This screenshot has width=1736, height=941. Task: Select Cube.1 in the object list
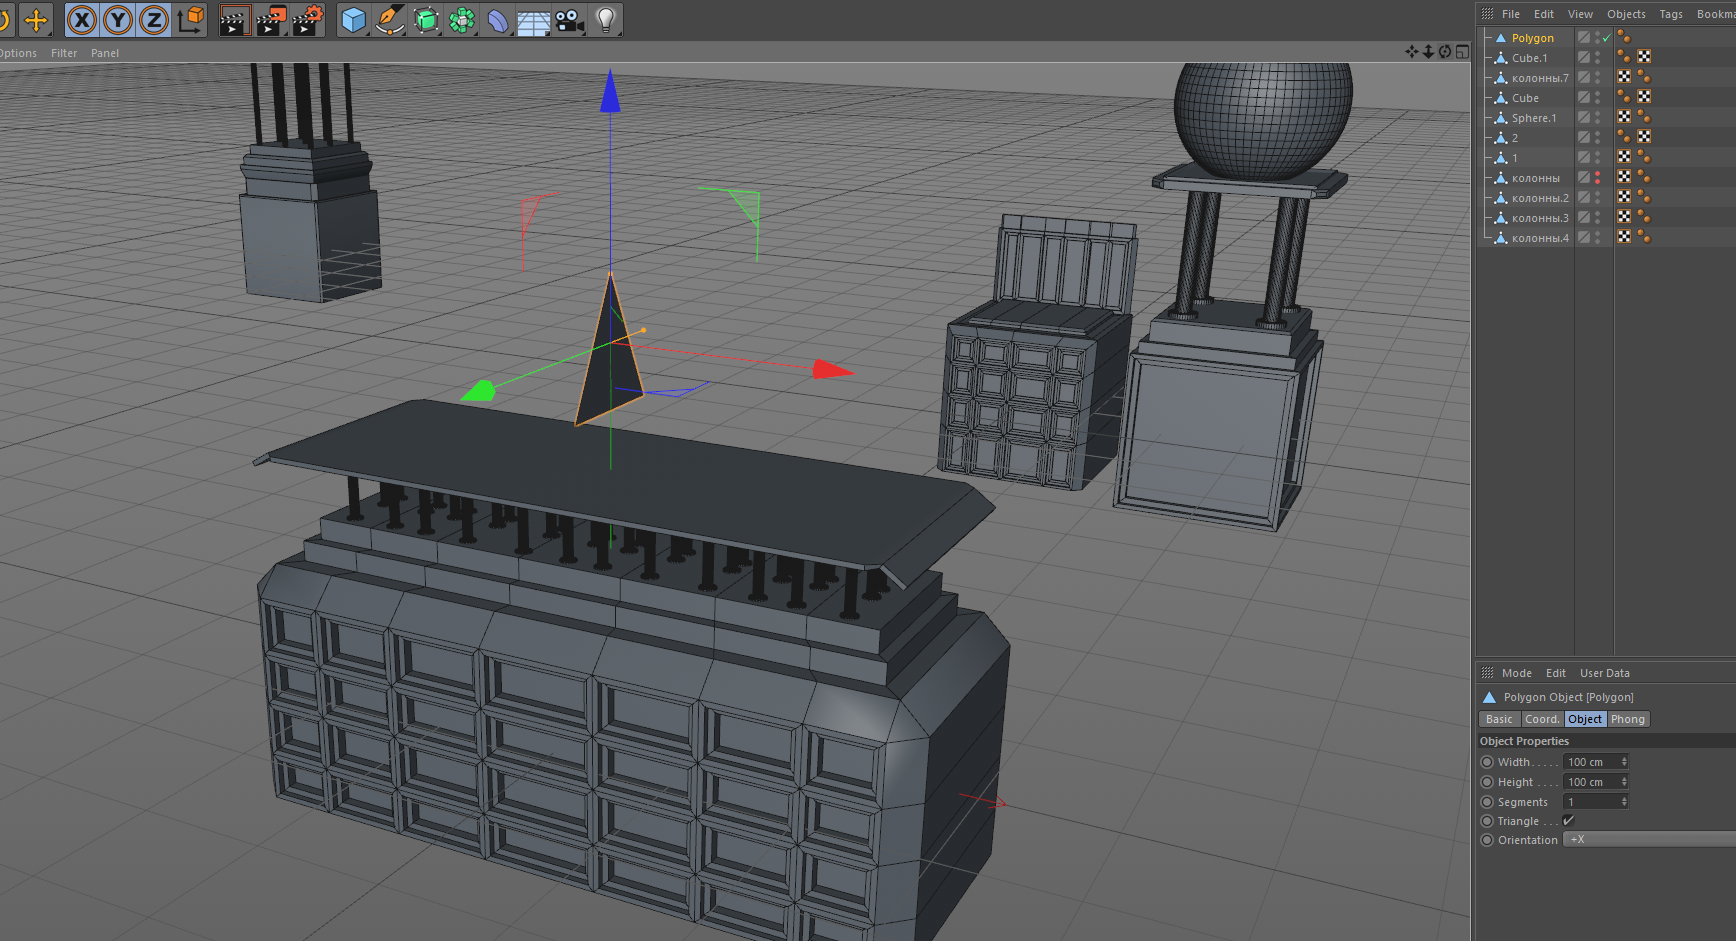pos(1529,58)
